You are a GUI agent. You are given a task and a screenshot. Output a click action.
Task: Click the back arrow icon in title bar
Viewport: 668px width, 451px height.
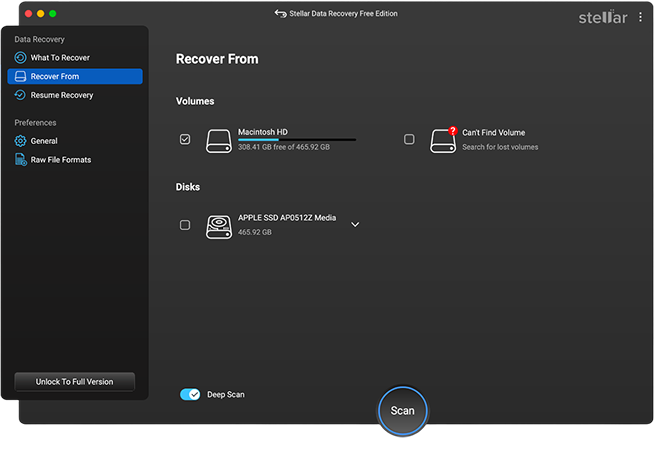tap(280, 14)
